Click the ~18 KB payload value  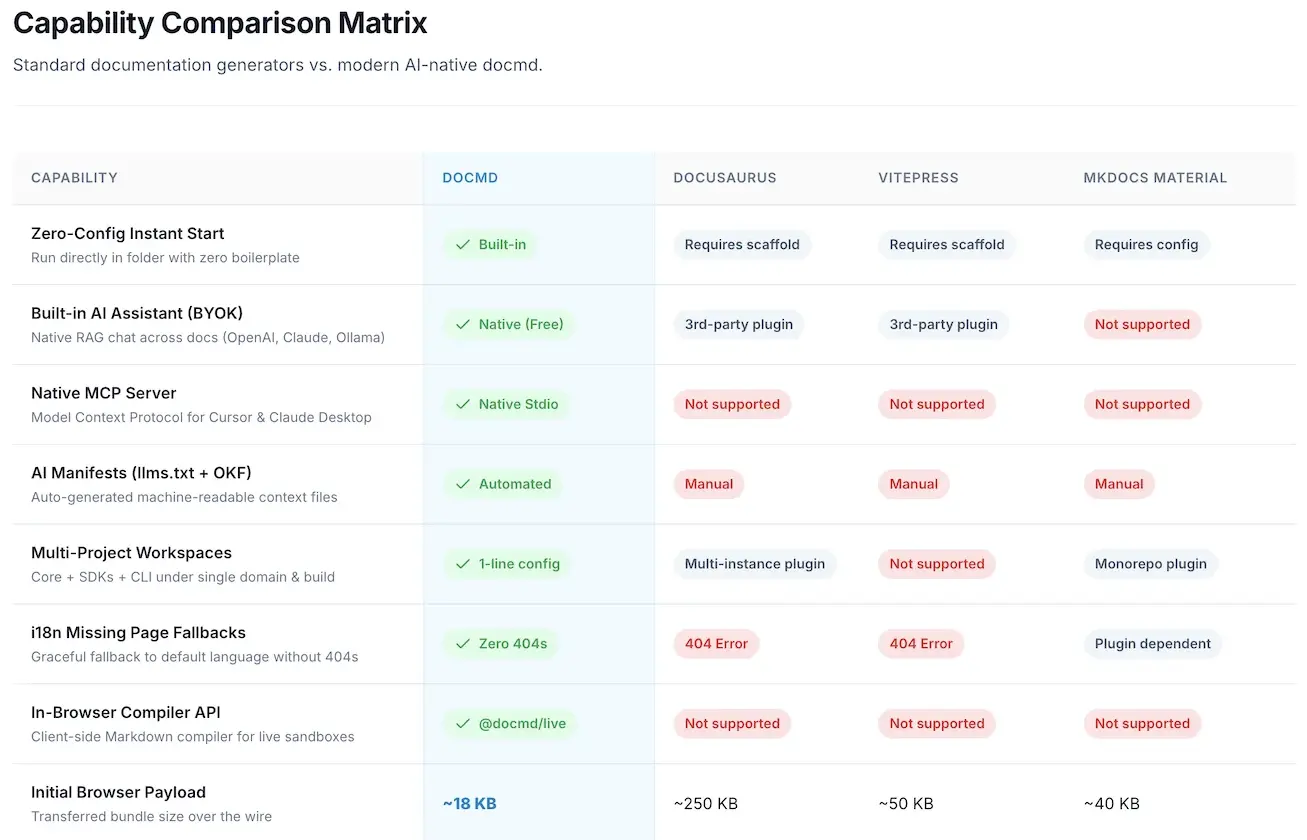pyautogui.click(x=470, y=804)
